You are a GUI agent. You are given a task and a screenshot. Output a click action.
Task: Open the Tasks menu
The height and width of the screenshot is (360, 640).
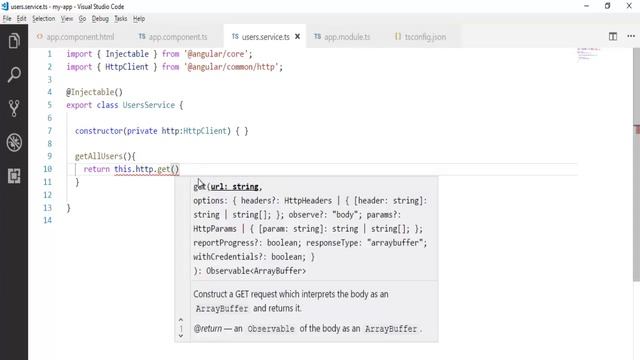pos(120,19)
